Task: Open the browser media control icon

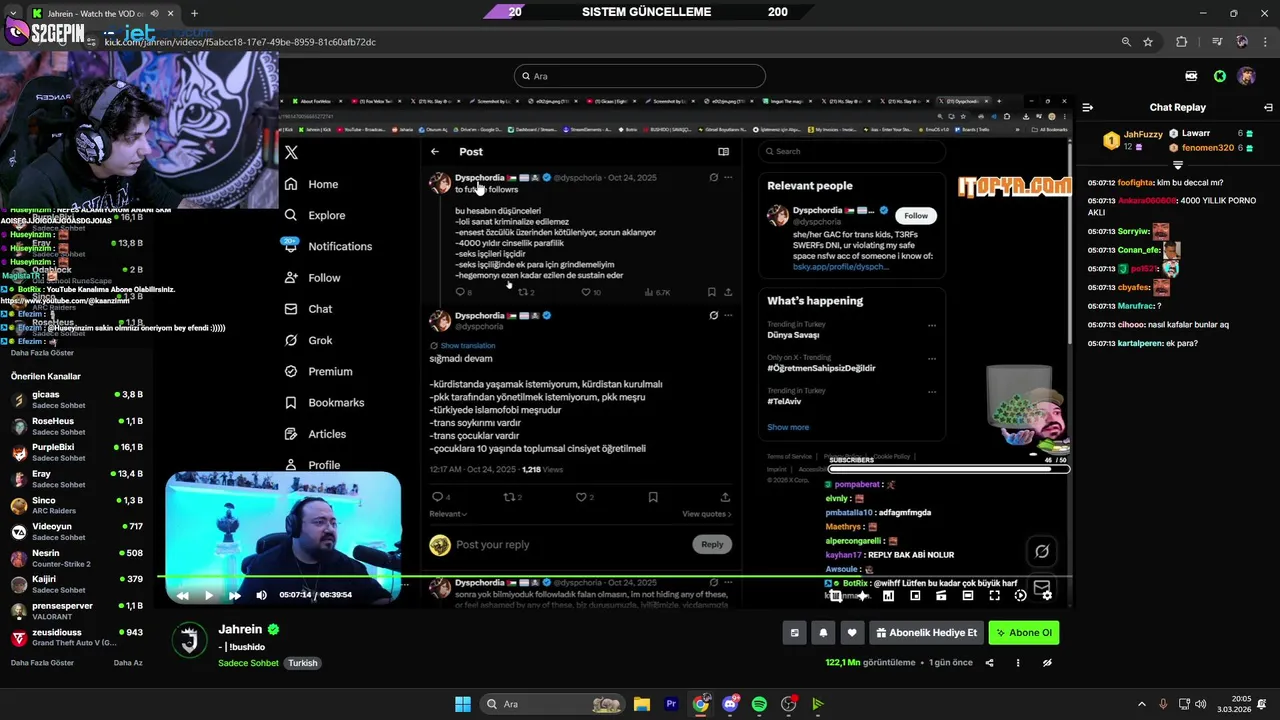Action: pos(1216,42)
